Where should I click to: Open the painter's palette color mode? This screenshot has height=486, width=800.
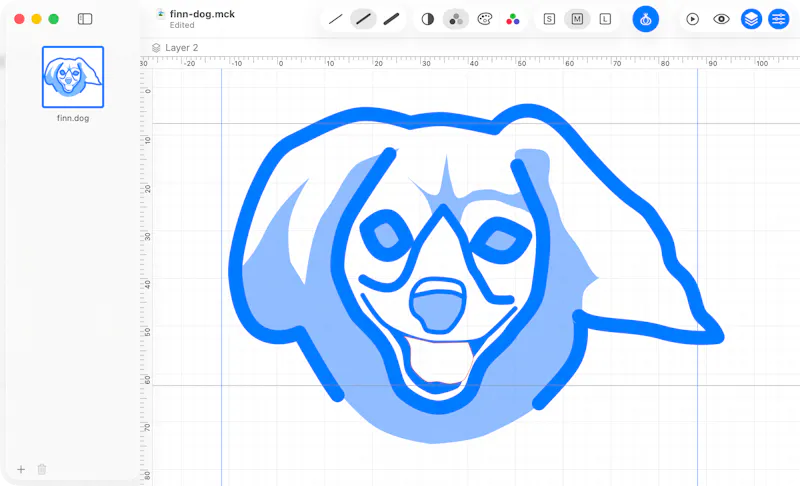(x=485, y=19)
